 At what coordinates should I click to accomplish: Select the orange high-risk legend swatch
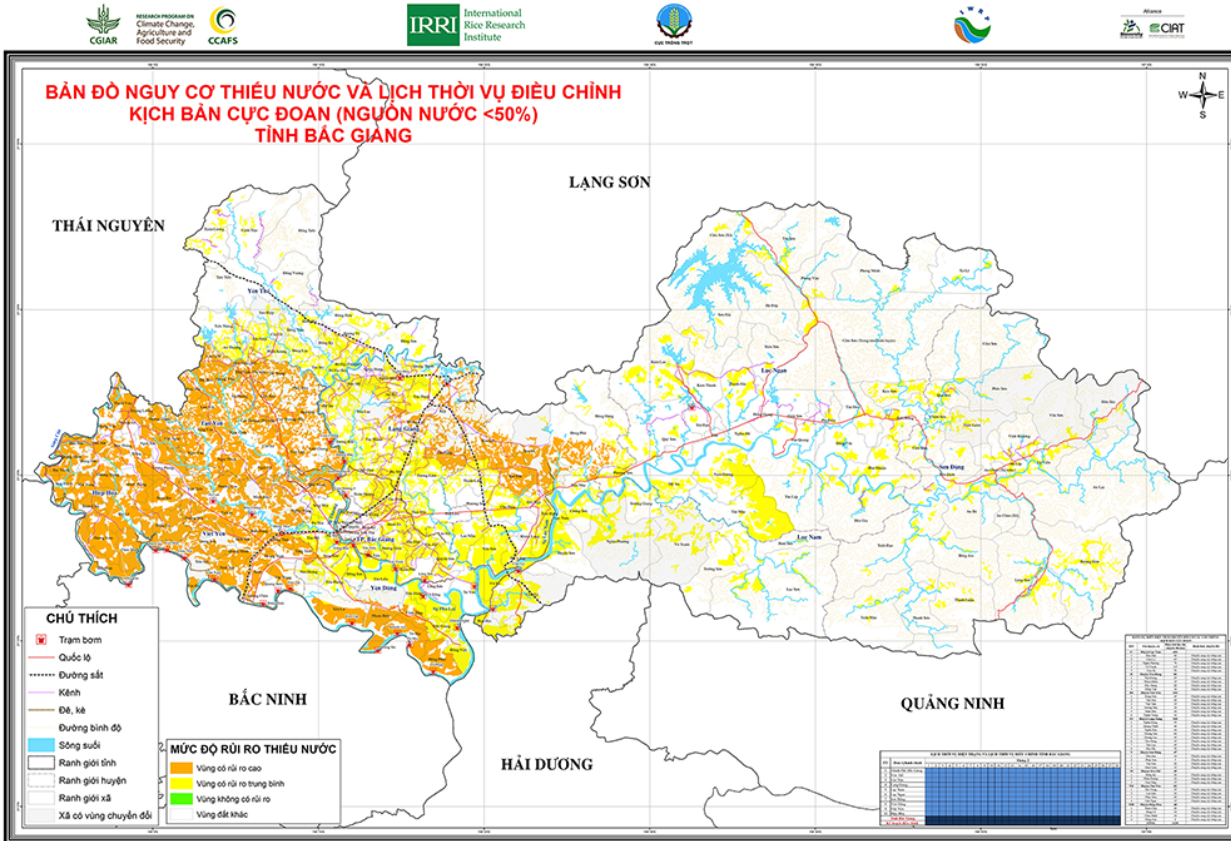tap(180, 767)
